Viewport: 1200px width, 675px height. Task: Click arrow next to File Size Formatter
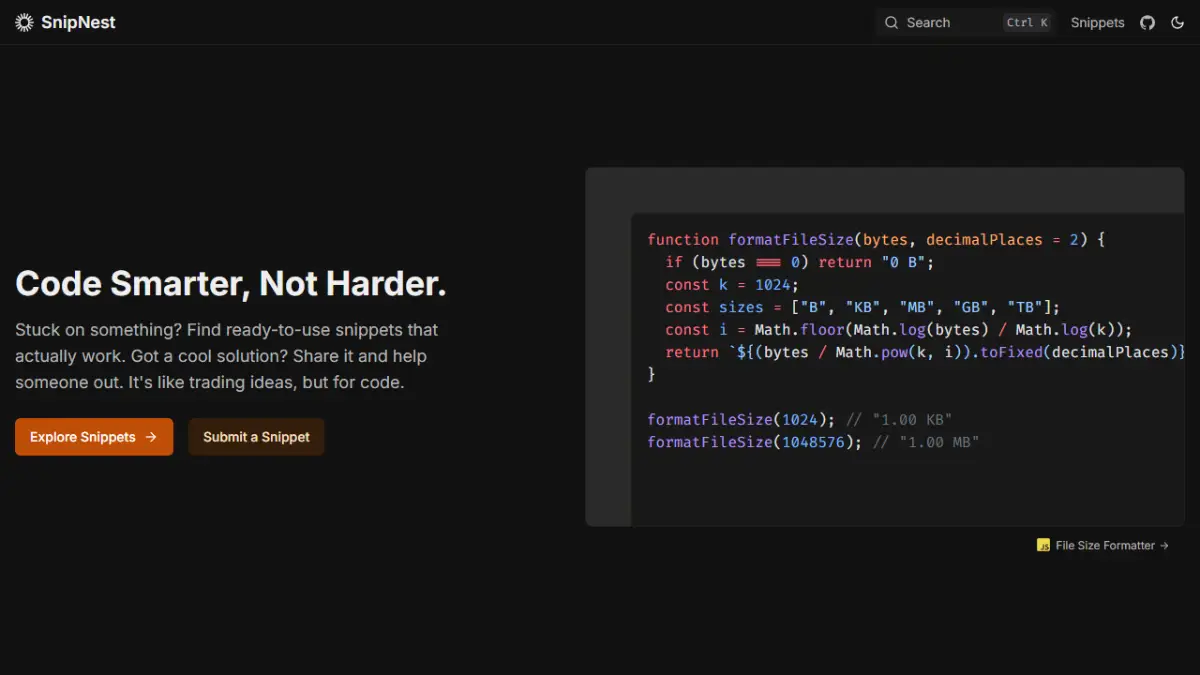point(1164,546)
